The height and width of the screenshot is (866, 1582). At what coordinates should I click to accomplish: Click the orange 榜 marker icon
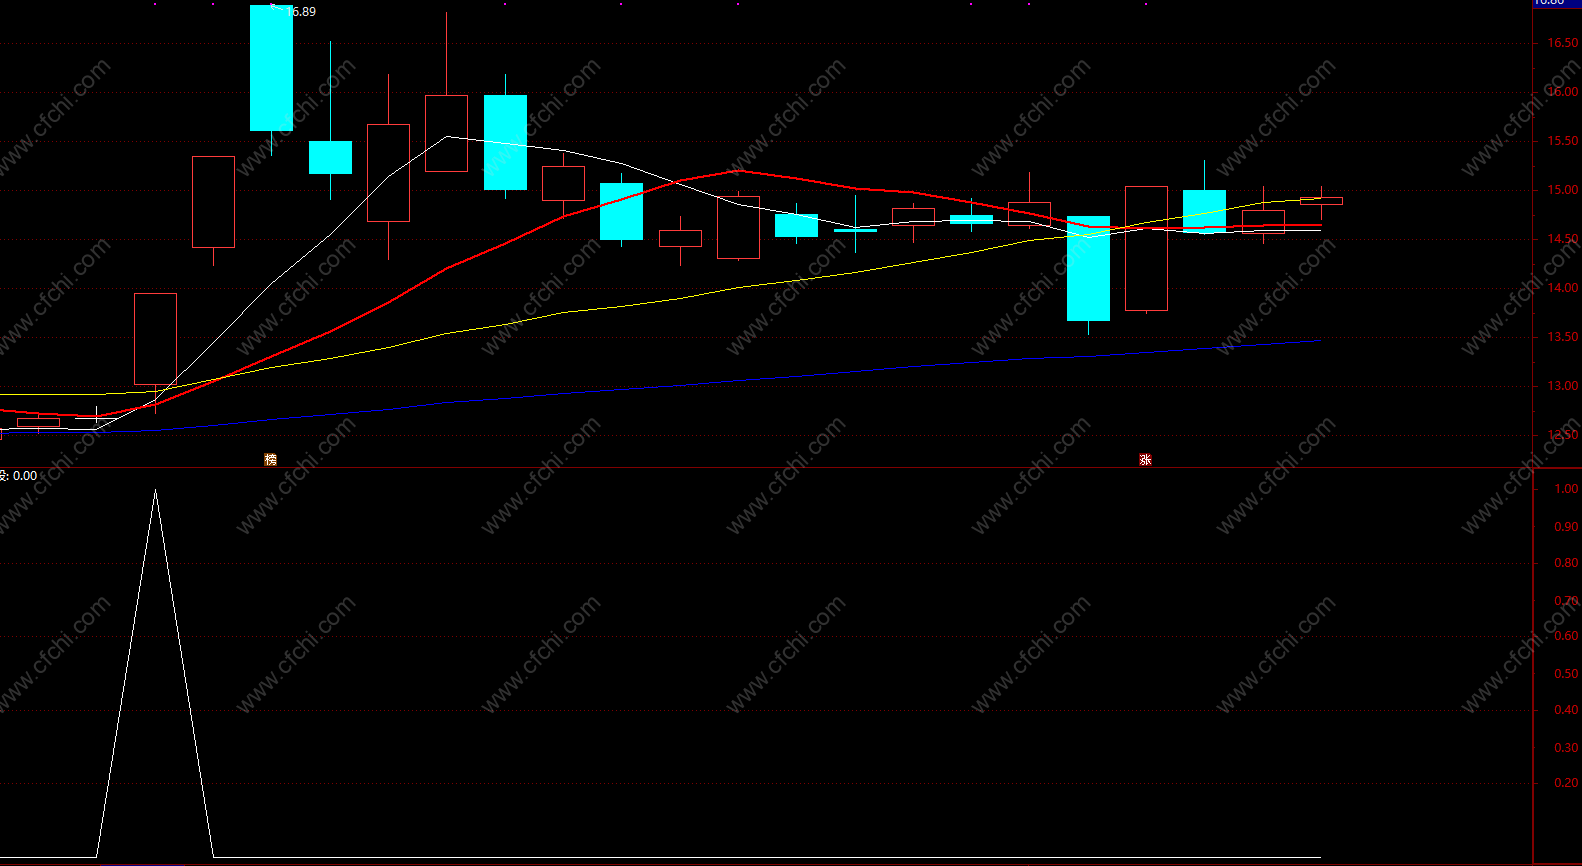point(270,460)
